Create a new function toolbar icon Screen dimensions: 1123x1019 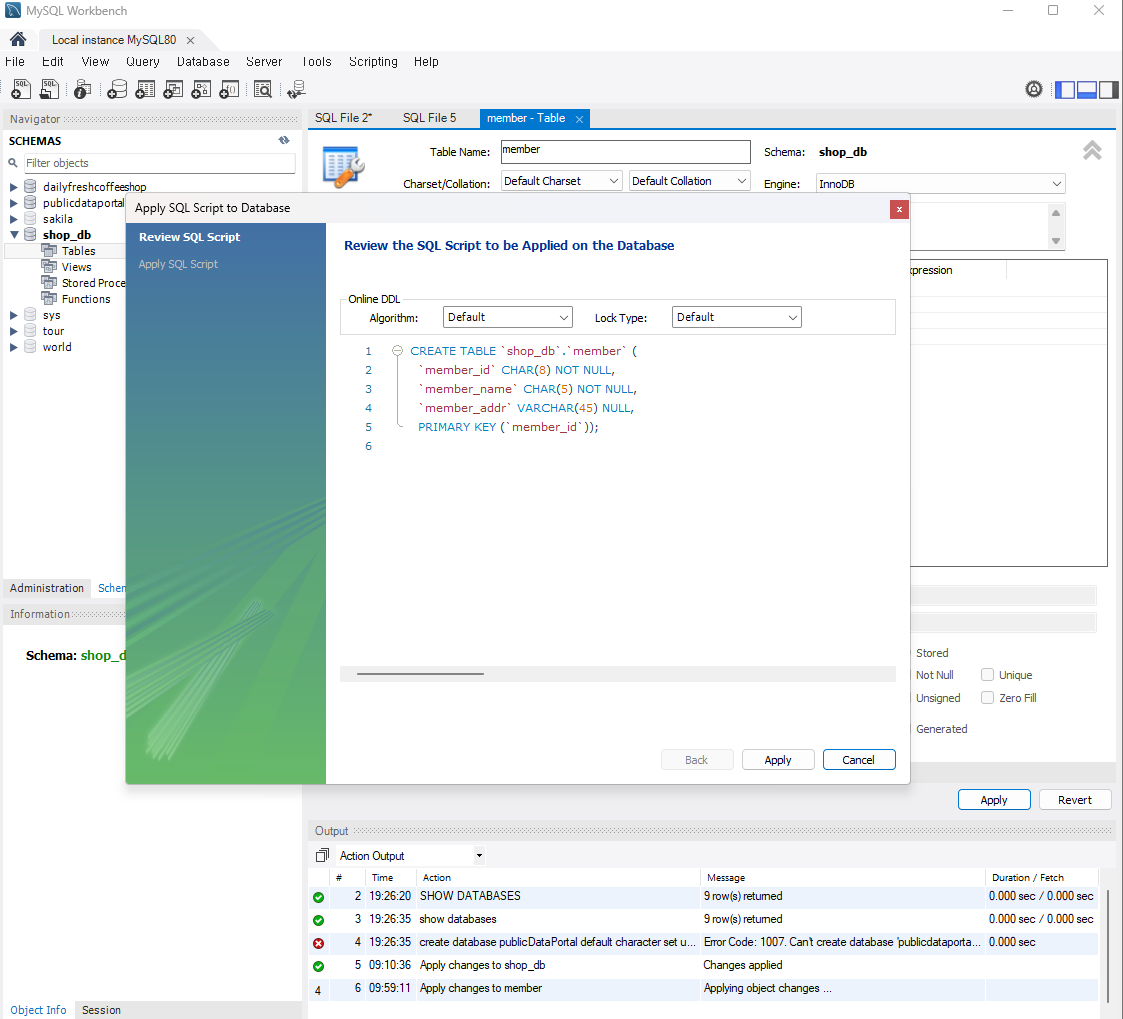[229, 89]
